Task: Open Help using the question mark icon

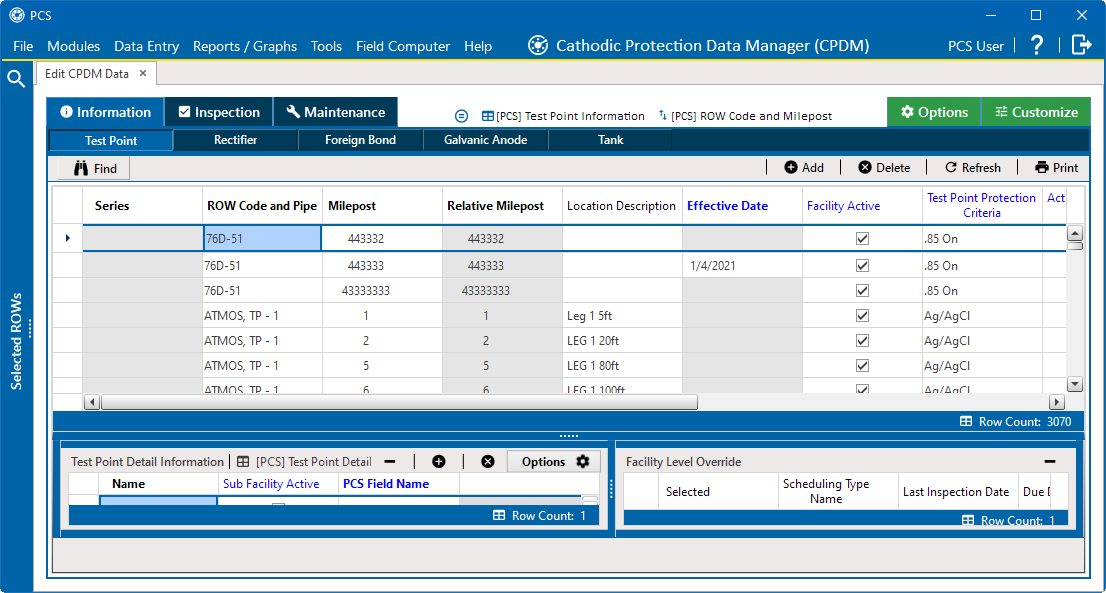Action: (x=1036, y=45)
